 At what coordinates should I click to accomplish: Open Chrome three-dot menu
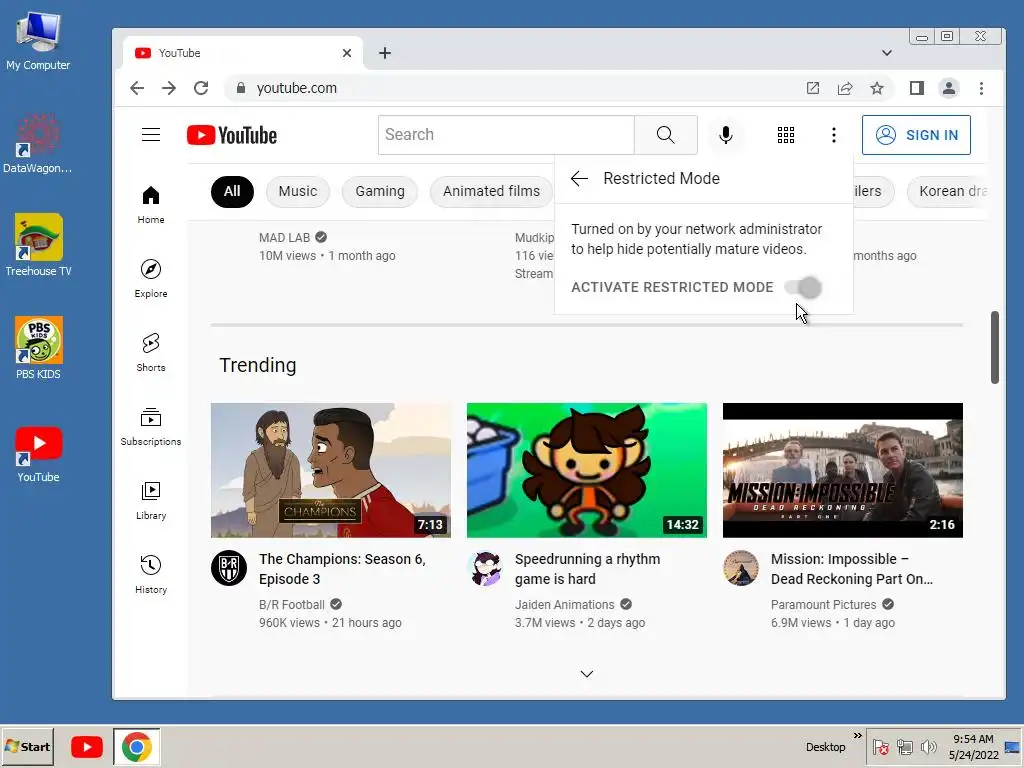click(x=981, y=88)
